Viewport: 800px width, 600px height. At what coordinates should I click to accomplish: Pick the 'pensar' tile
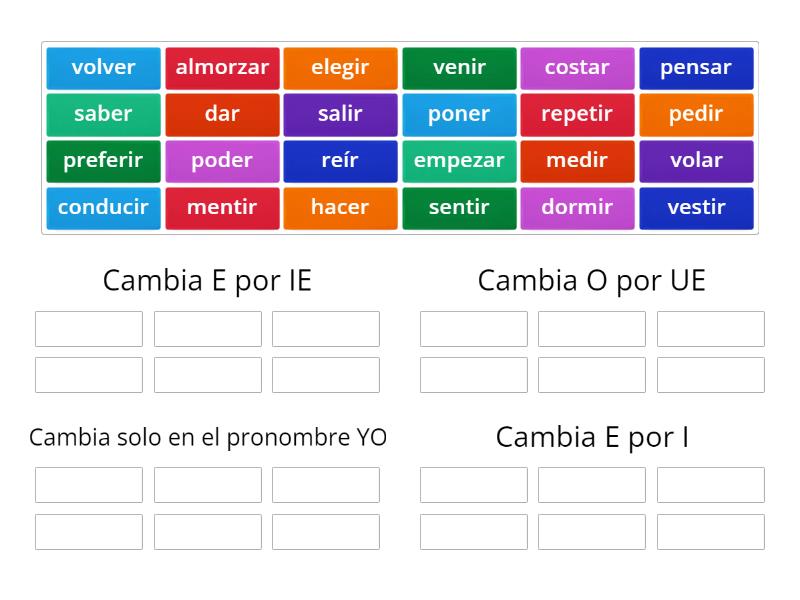coord(697,67)
